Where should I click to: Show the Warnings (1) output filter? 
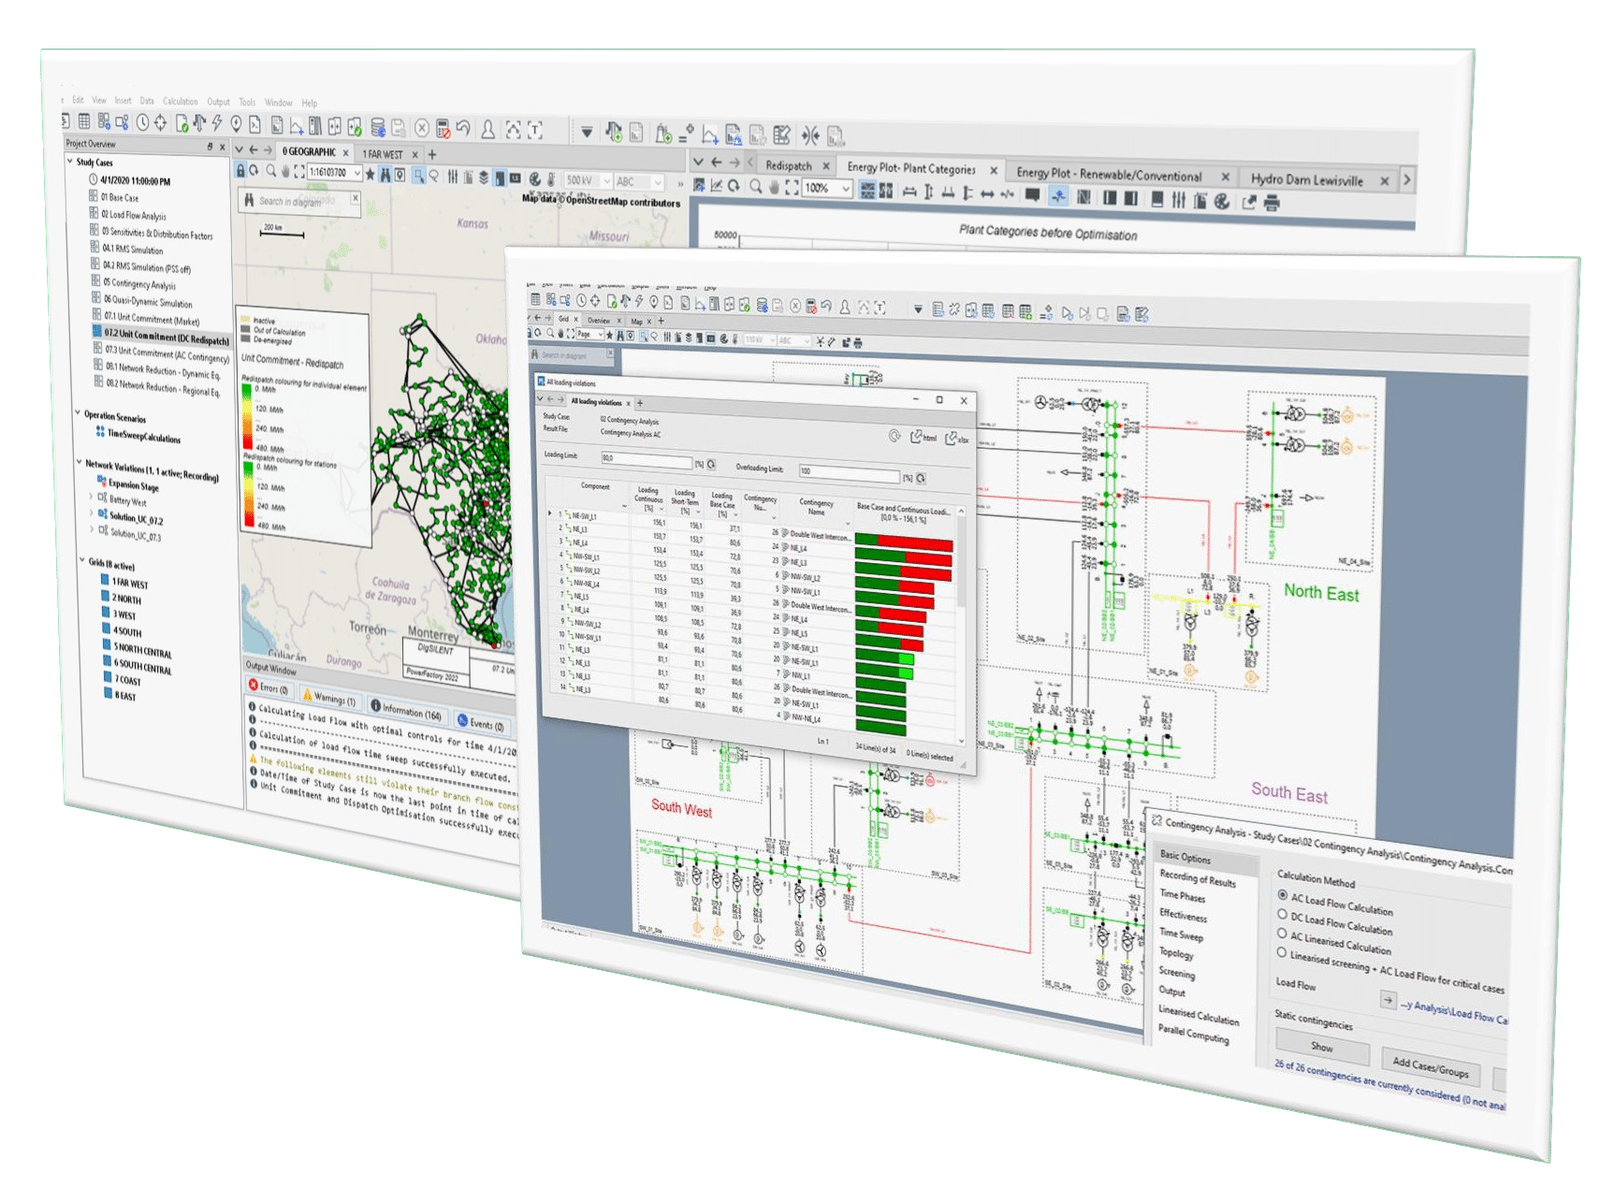[329, 697]
